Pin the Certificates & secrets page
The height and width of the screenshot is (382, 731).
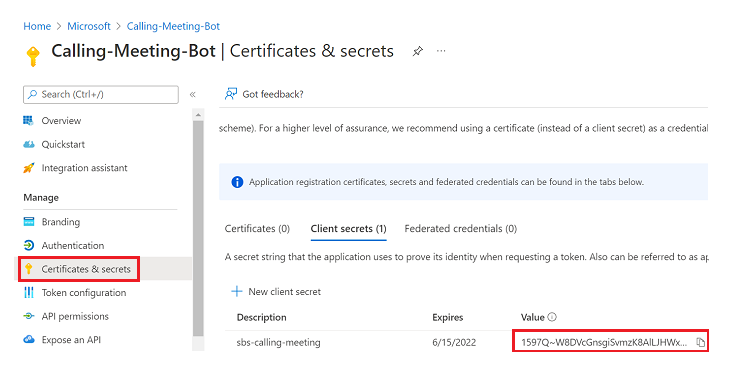tap(418, 51)
